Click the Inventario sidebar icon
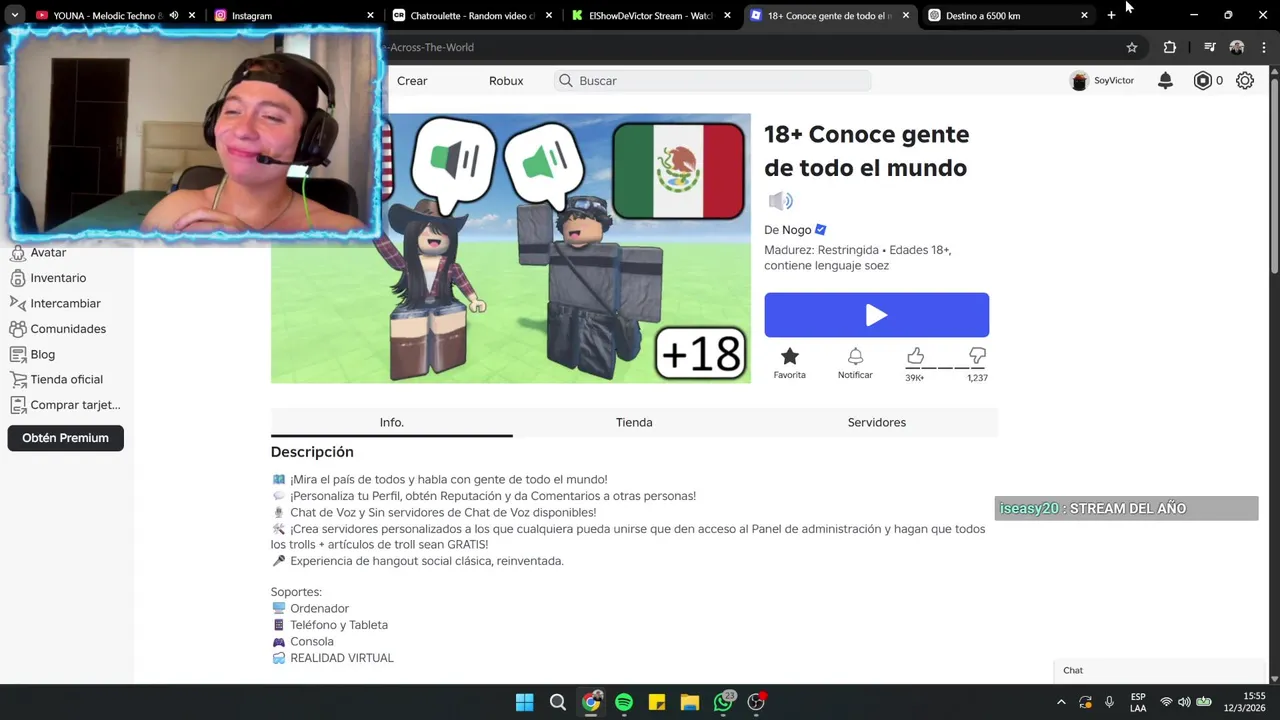Viewport: 1280px width, 720px height. 17,278
